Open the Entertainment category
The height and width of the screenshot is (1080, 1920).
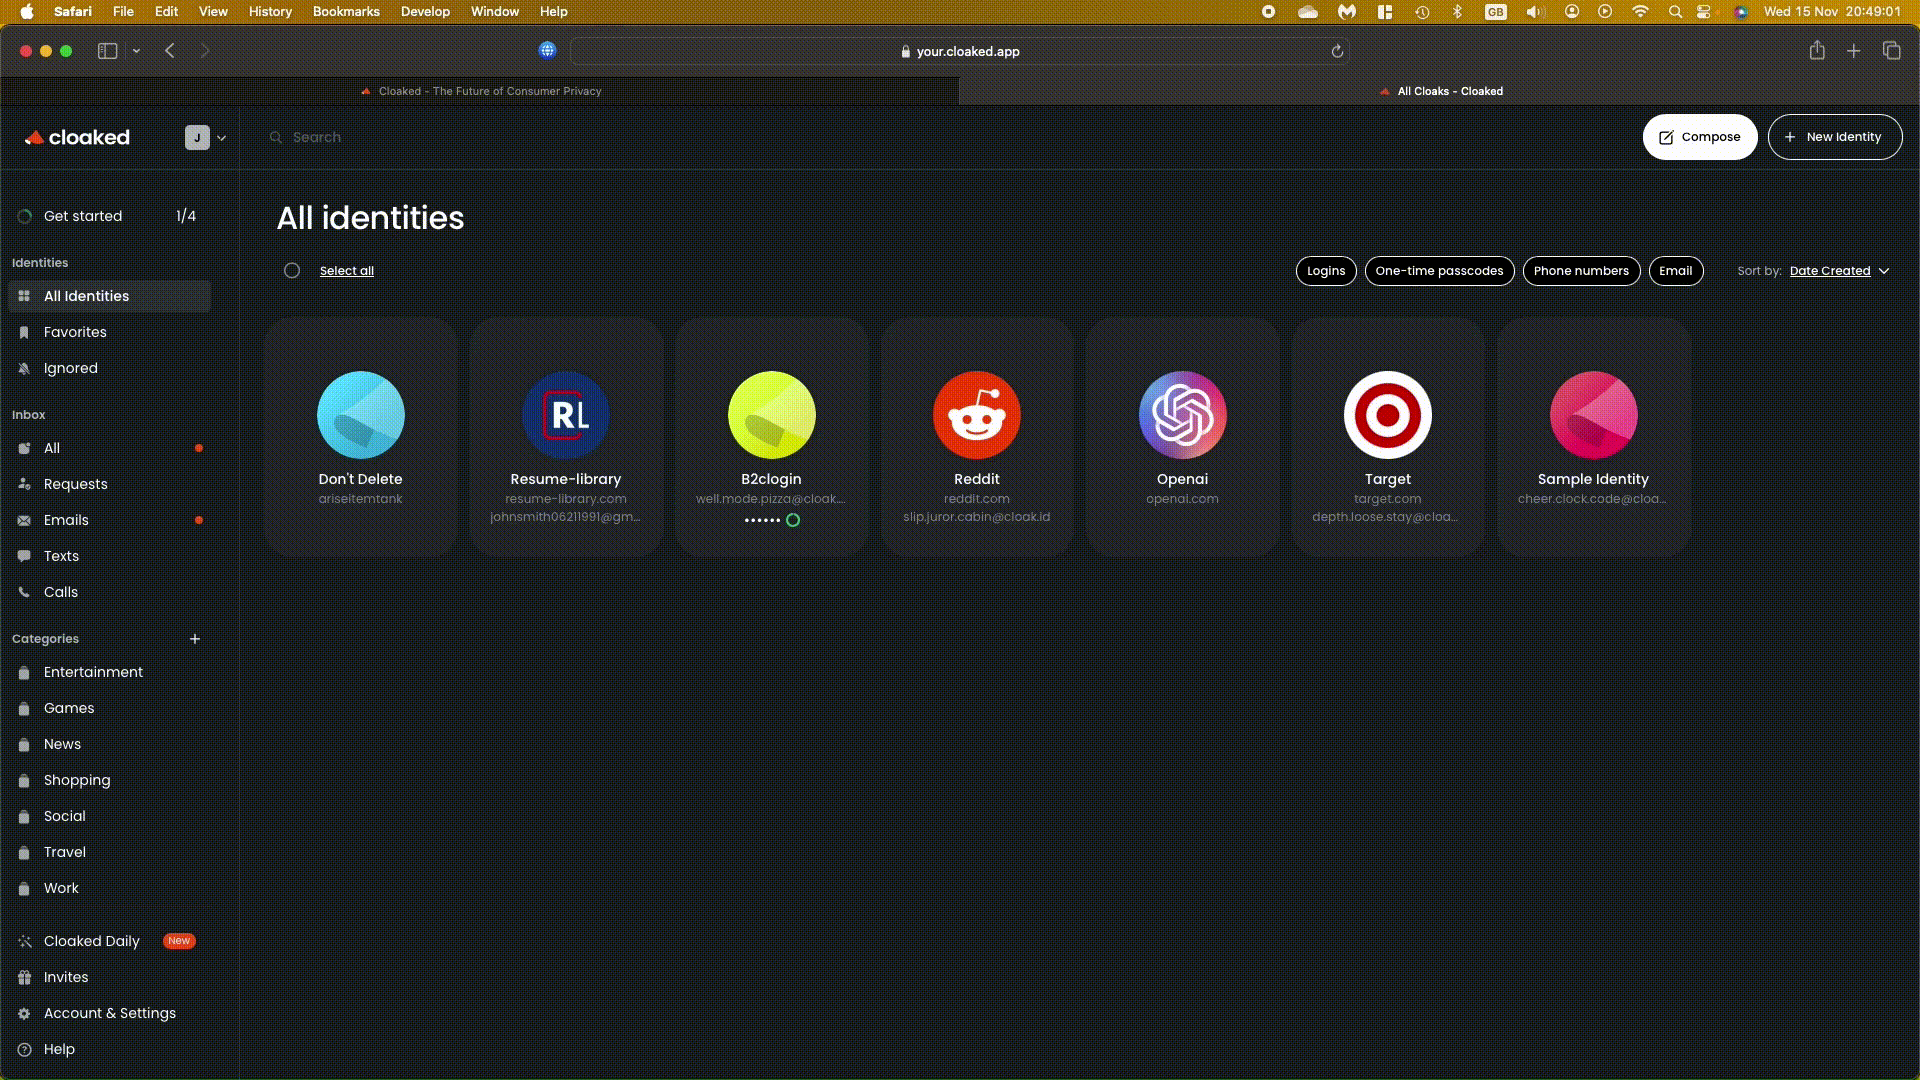tap(109, 672)
